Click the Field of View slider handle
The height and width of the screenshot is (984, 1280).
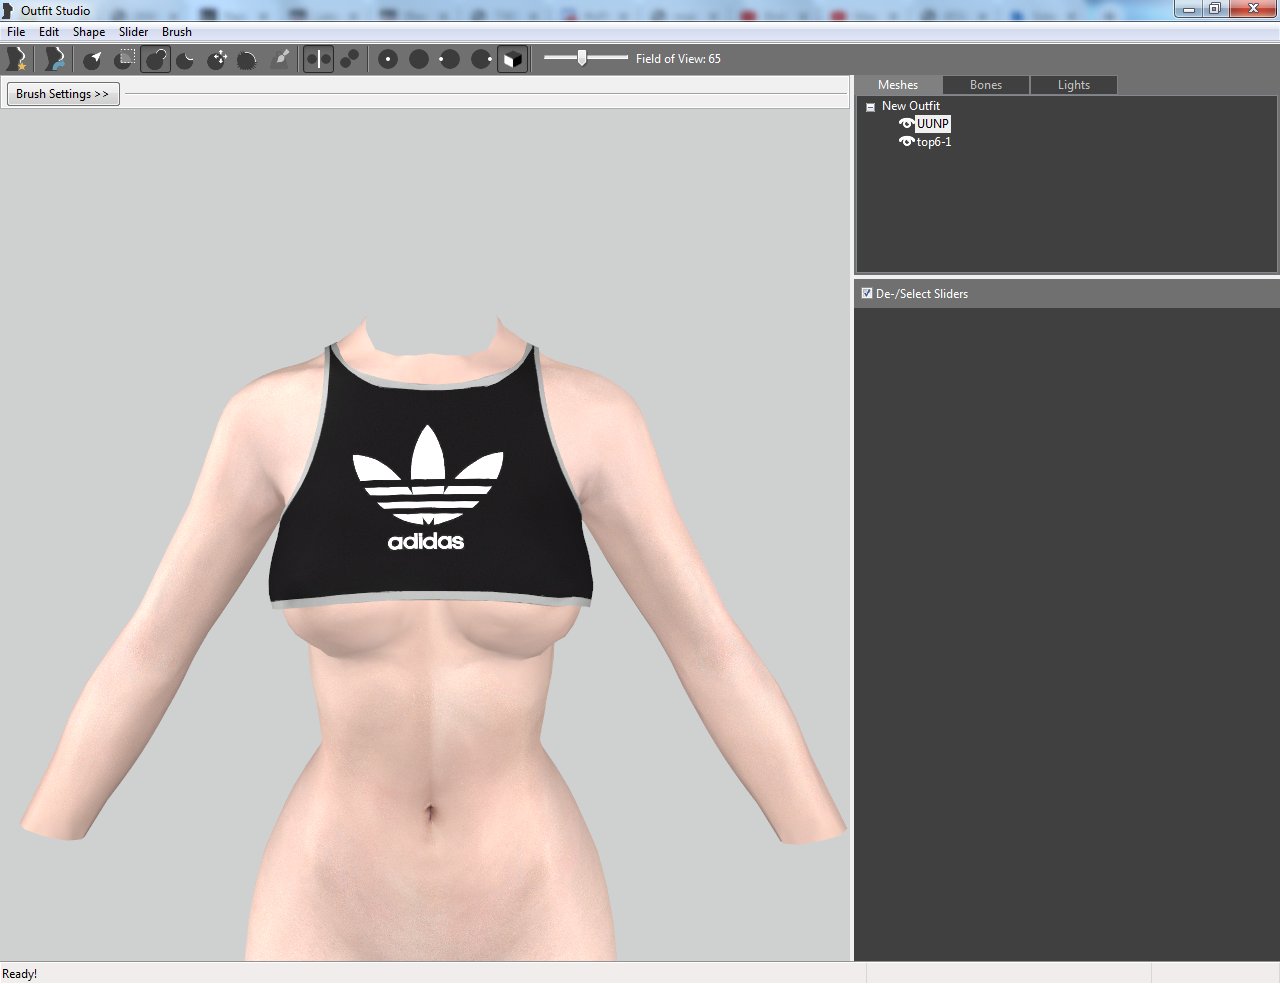[x=582, y=58]
